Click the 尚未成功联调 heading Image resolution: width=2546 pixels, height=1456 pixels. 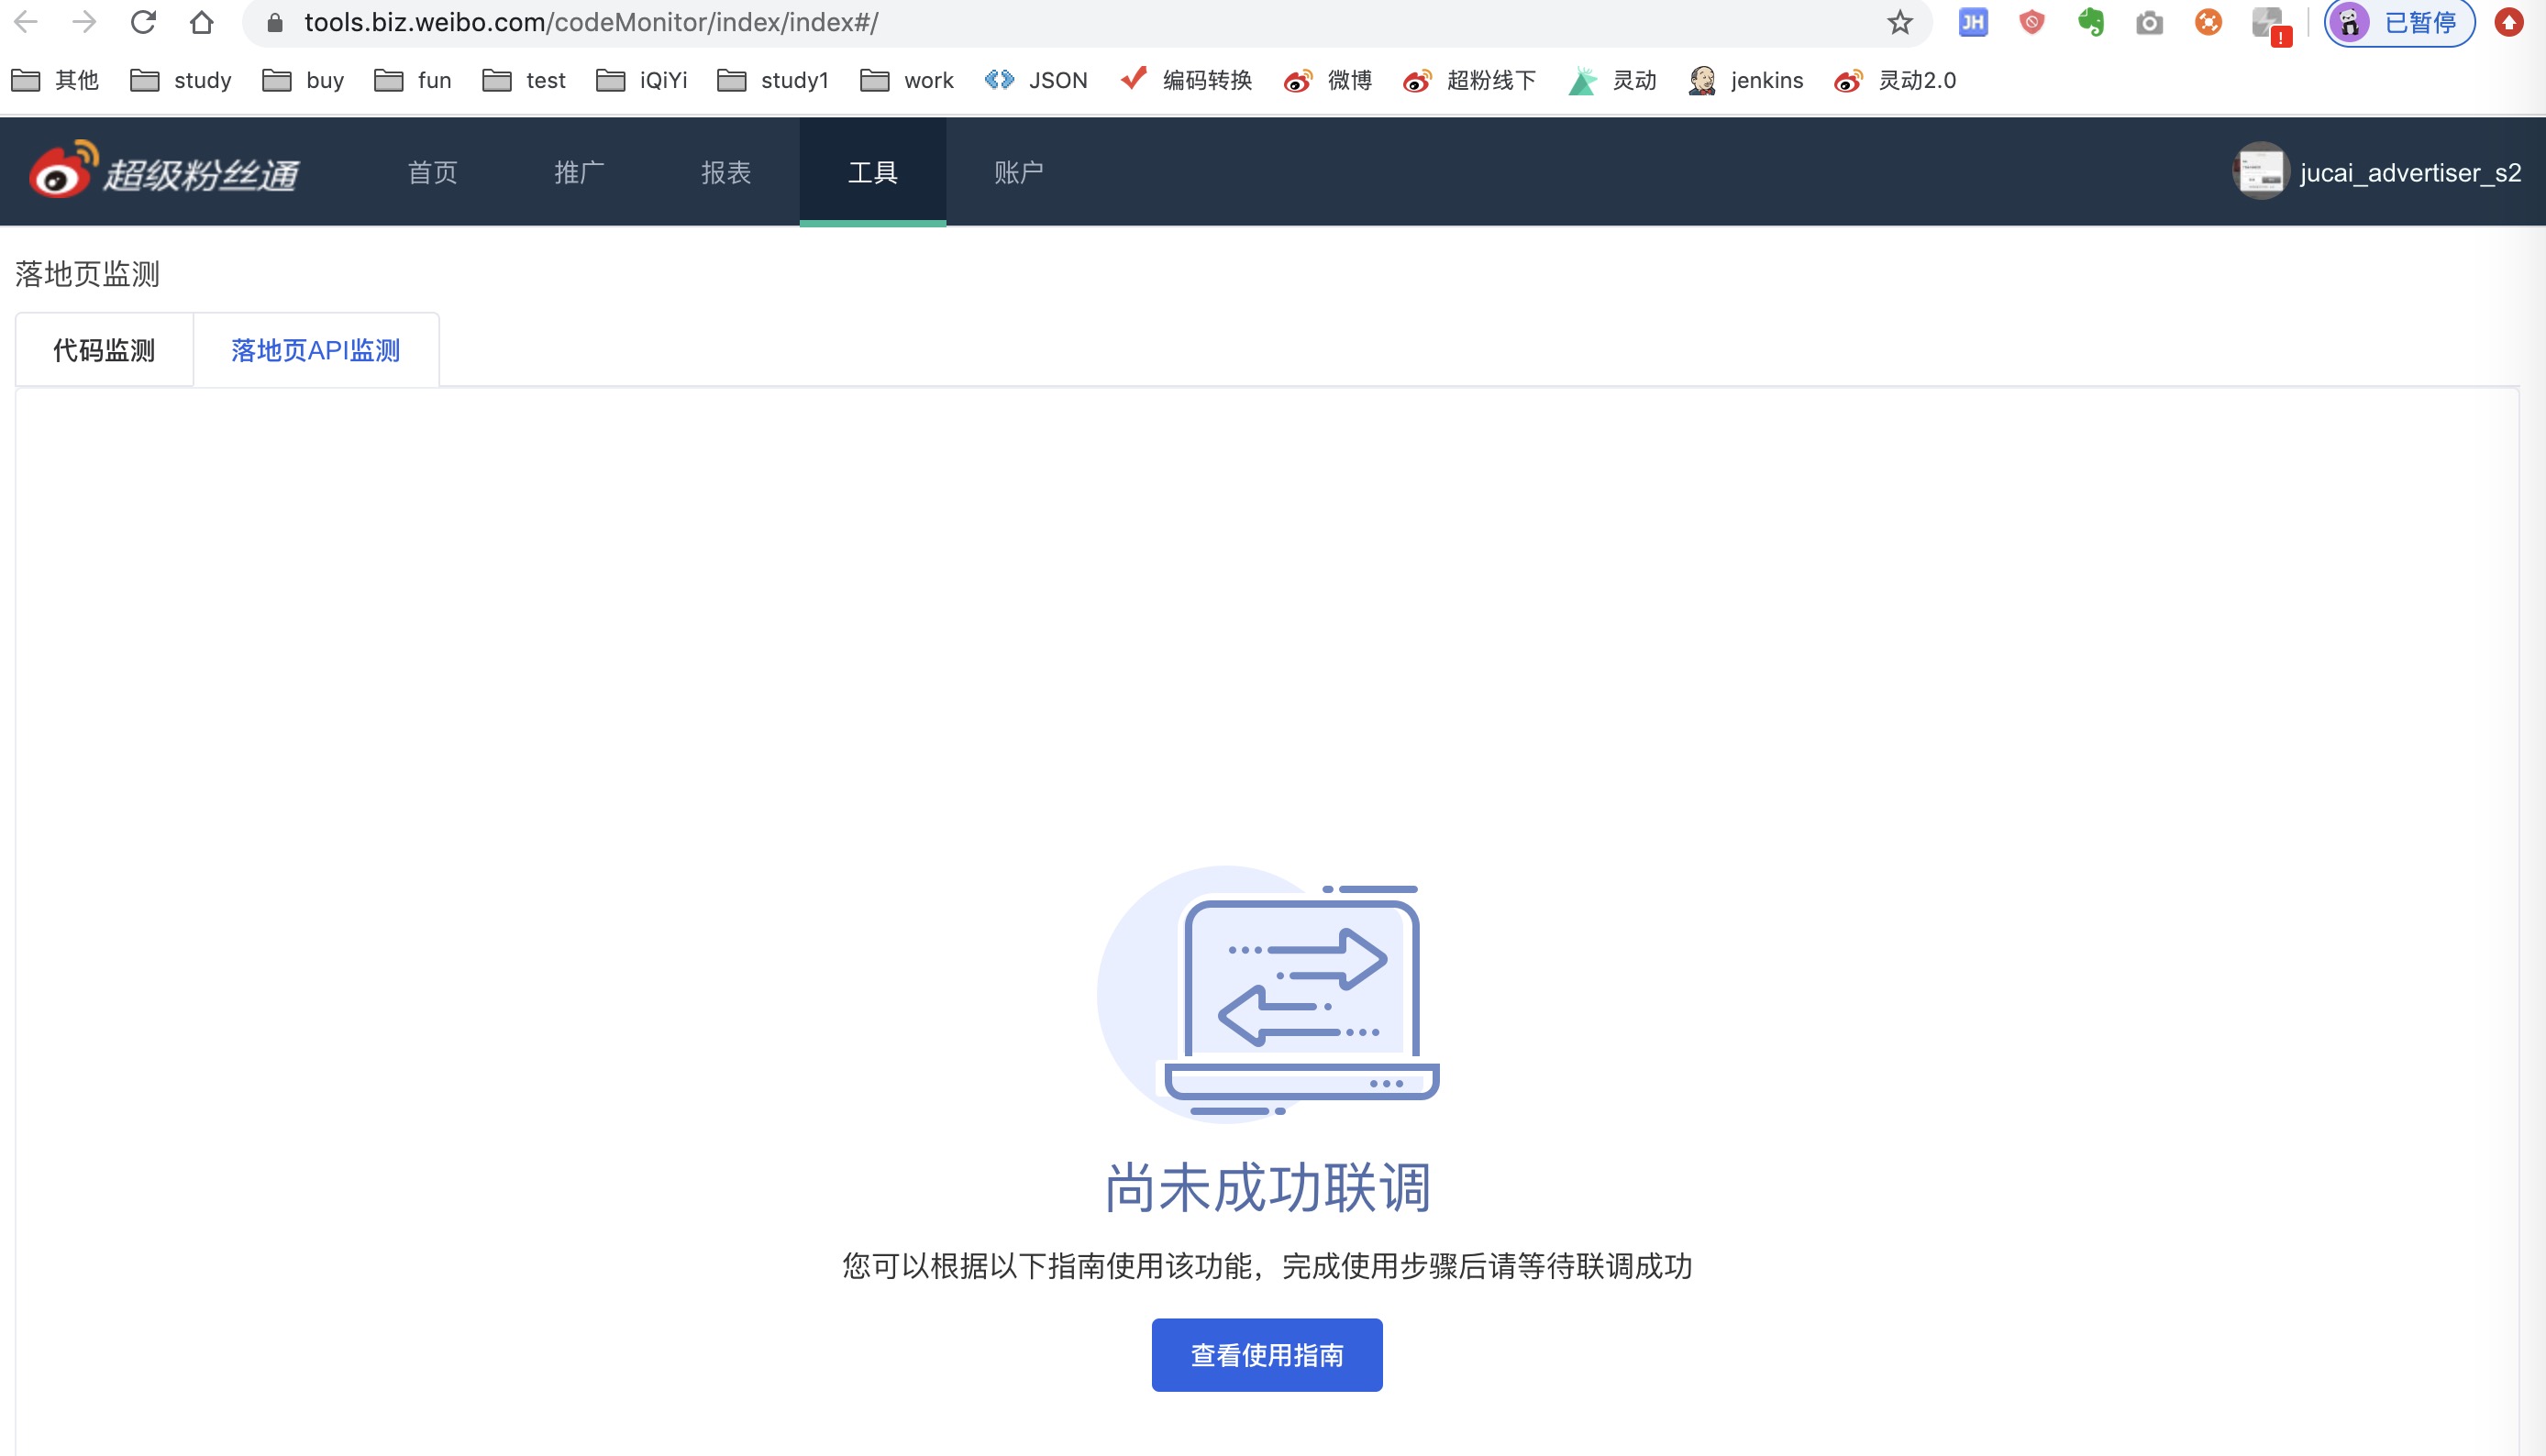tap(1267, 1188)
